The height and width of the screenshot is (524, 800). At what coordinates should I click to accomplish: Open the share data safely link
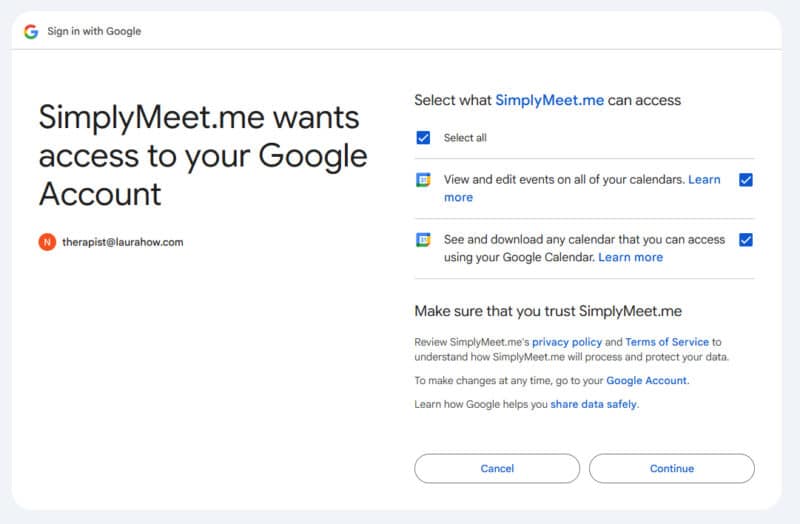point(593,404)
